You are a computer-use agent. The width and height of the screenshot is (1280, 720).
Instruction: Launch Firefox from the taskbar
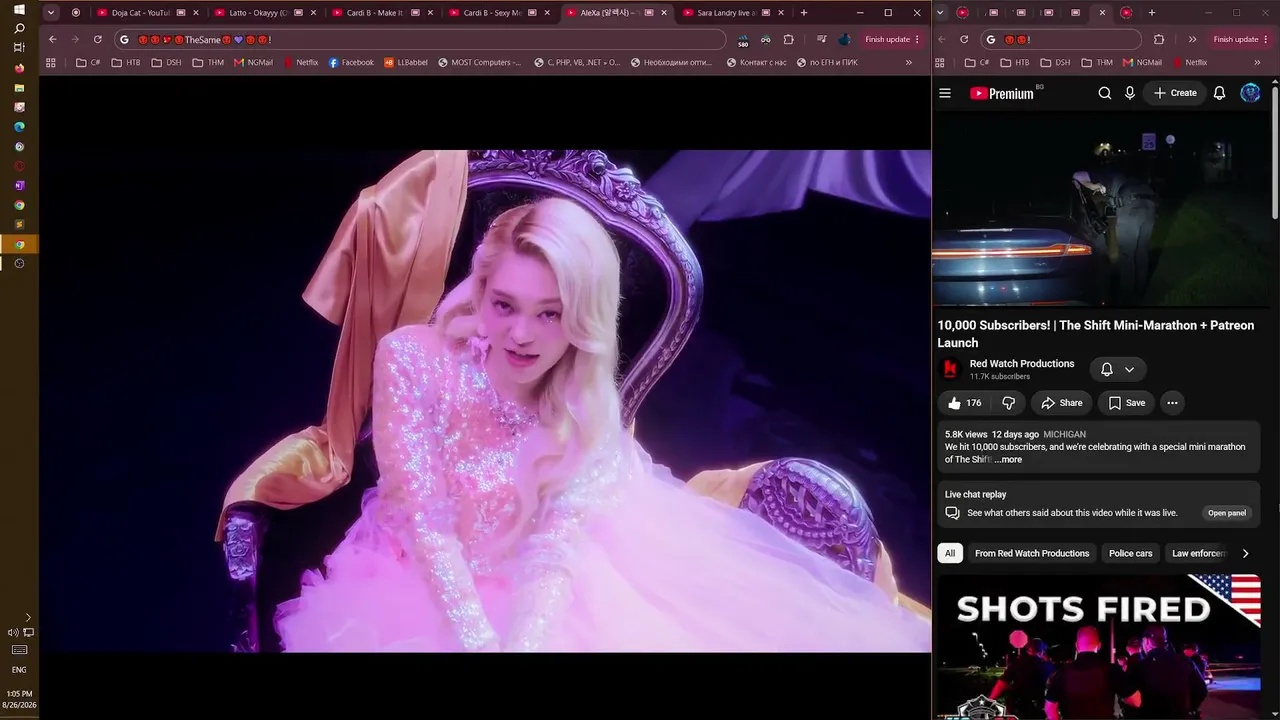(19, 68)
